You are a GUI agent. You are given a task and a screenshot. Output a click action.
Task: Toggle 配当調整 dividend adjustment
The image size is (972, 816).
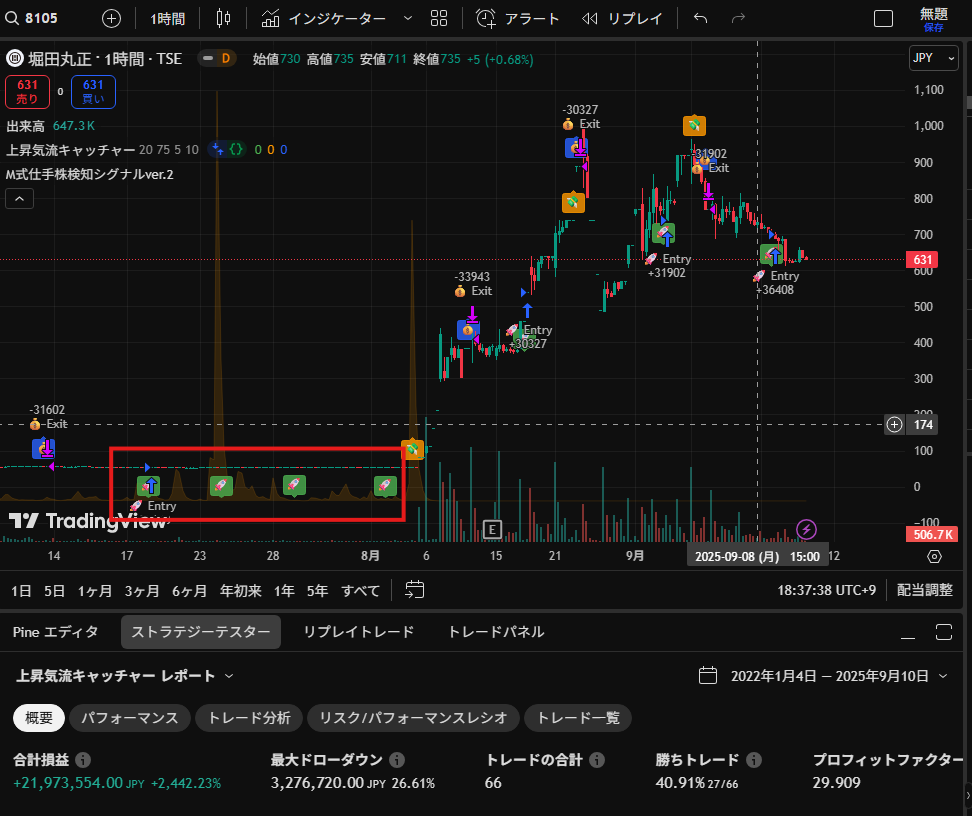tap(924, 590)
